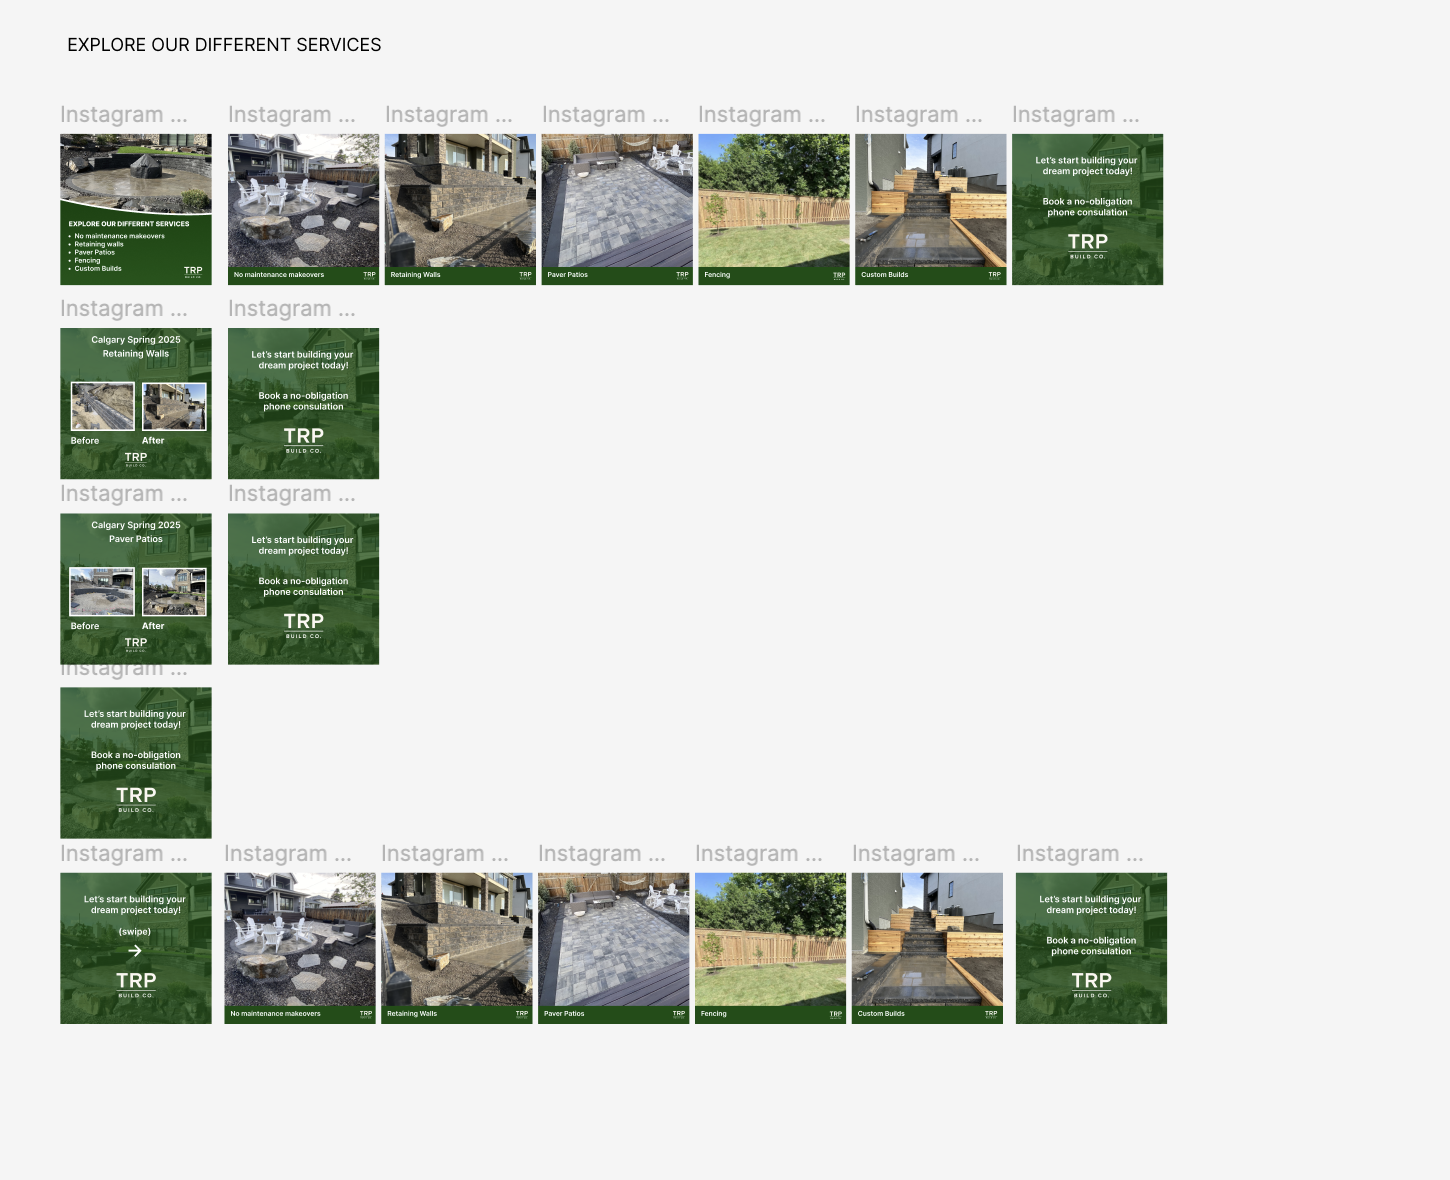This screenshot has width=1450, height=1180.
Task: Click the 'EXPLORE OUR DIFFERENT SERVICES' heading text
Action: 224,45
